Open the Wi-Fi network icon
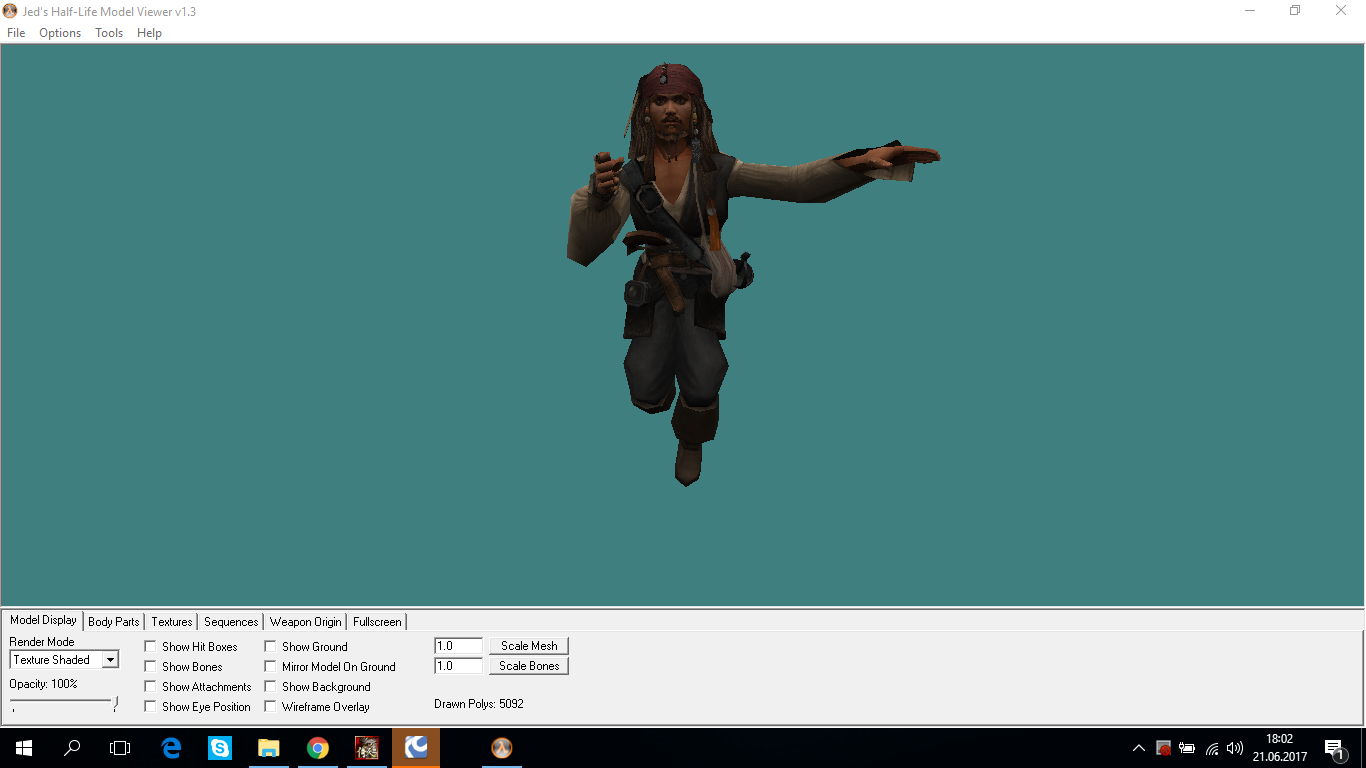The width and height of the screenshot is (1366, 768). 1212,748
